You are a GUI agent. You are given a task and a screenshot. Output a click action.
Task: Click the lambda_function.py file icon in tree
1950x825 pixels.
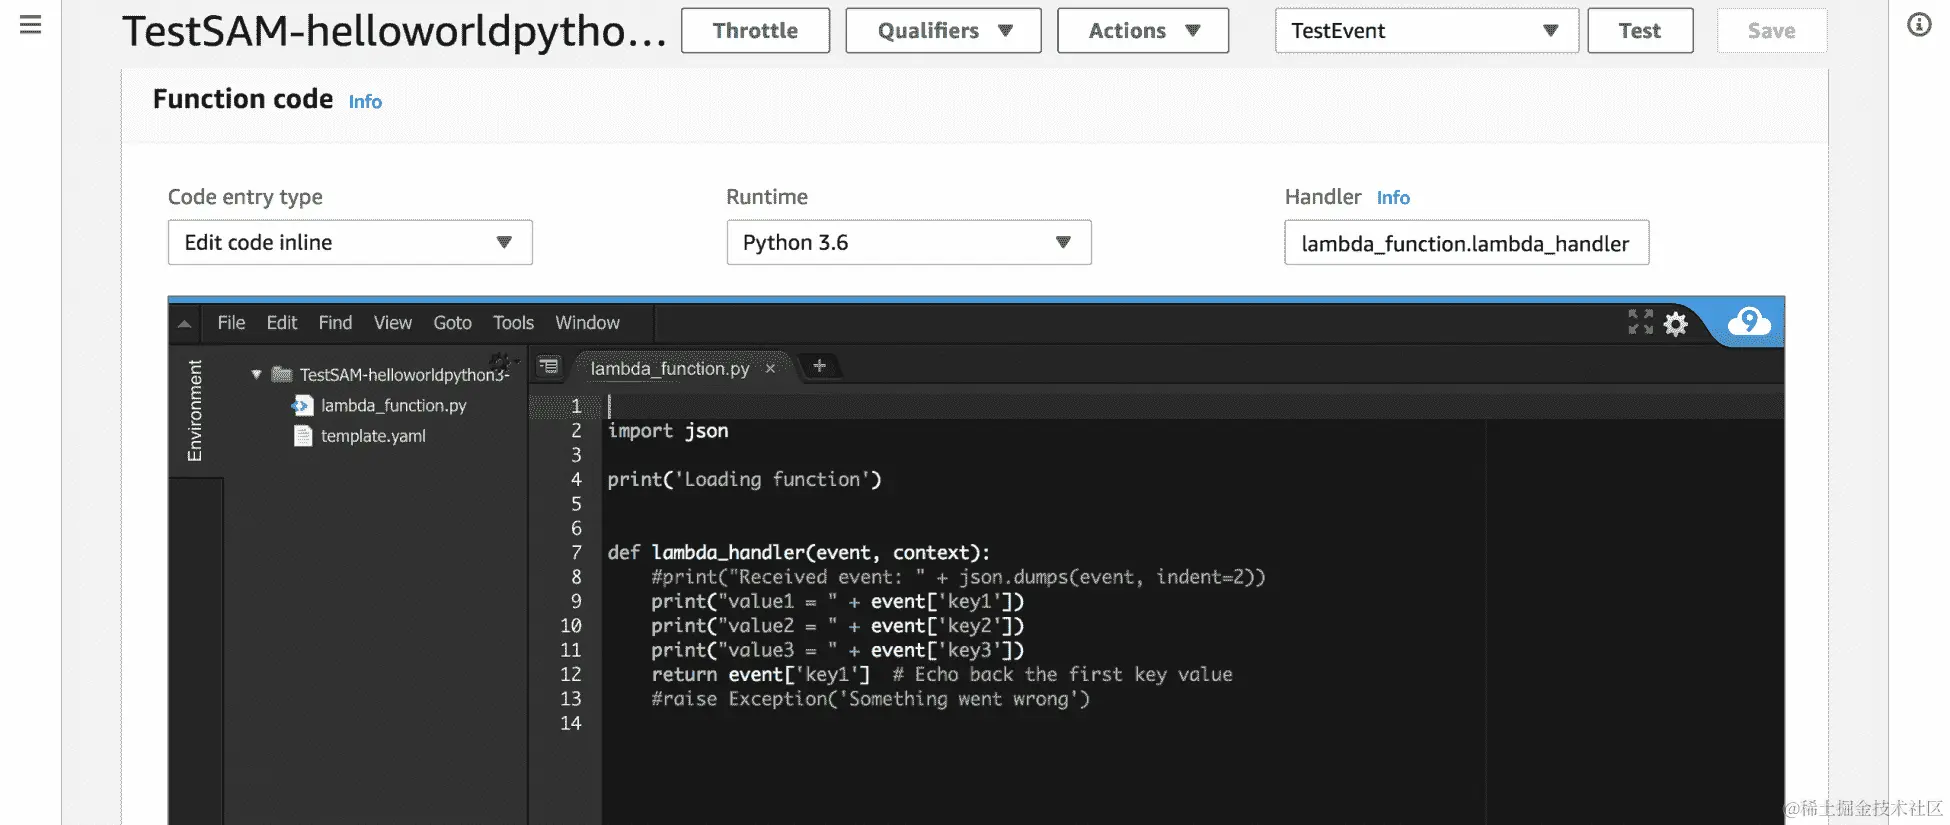pyautogui.click(x=302, y=405)
